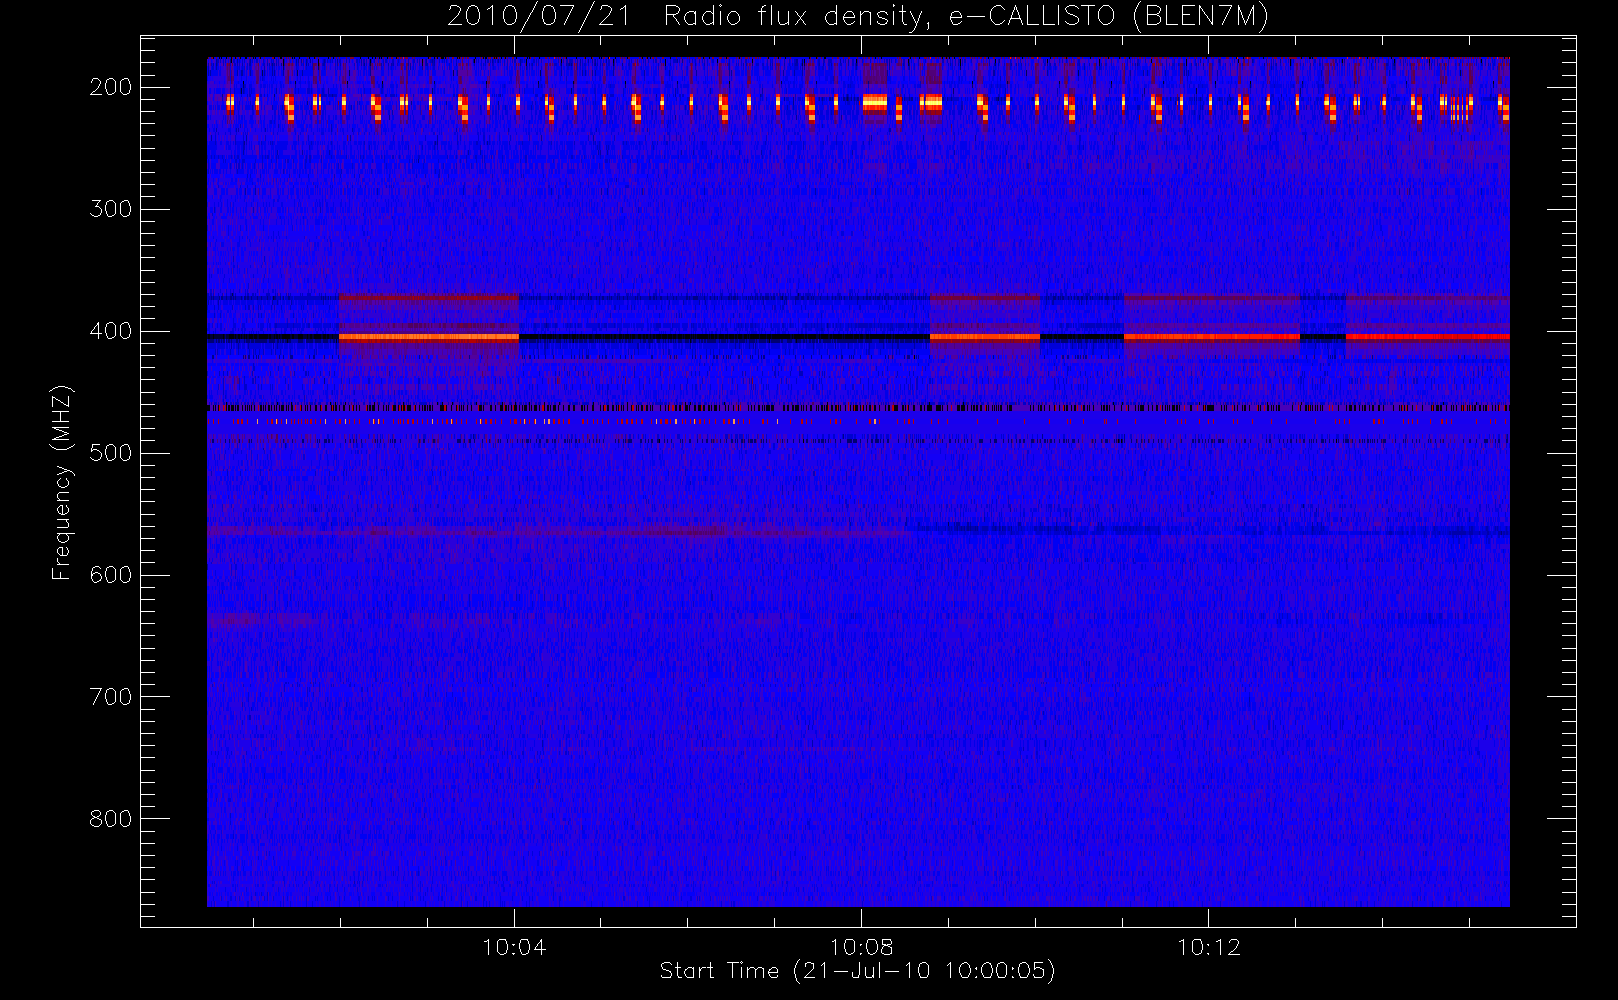The height and width of the screenshot is (1000, 1618).
Task: Click the 'Start Time (21-Jul-10 10:00:05)' label
Action: tap(858, 971)
